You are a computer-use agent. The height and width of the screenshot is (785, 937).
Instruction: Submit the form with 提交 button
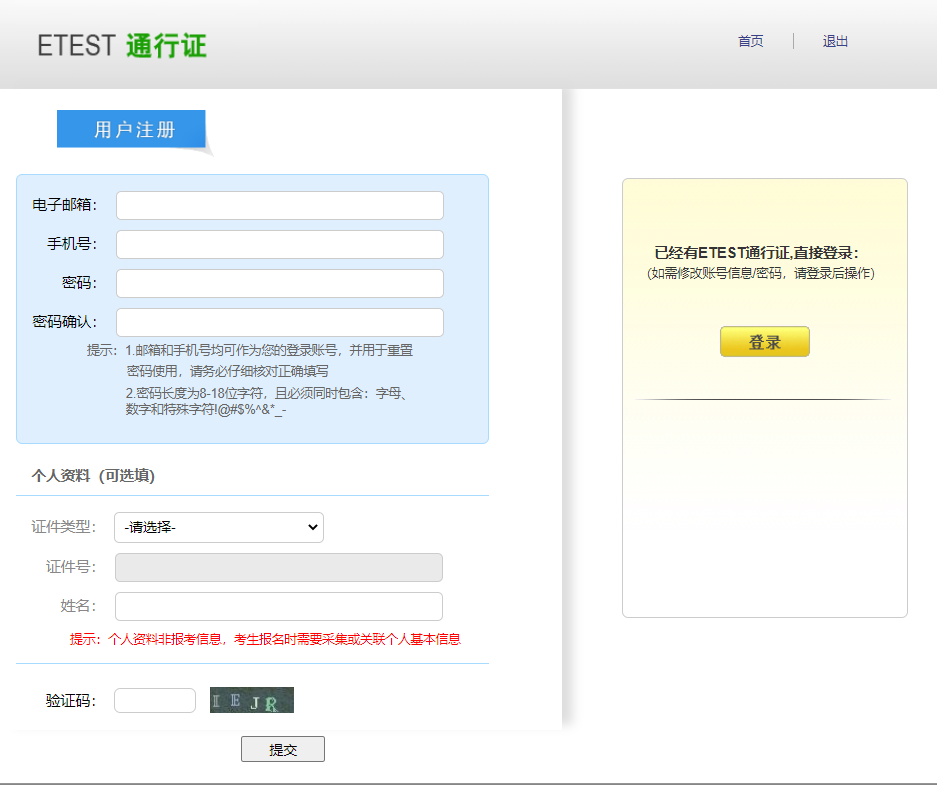[x=282, y=748]
